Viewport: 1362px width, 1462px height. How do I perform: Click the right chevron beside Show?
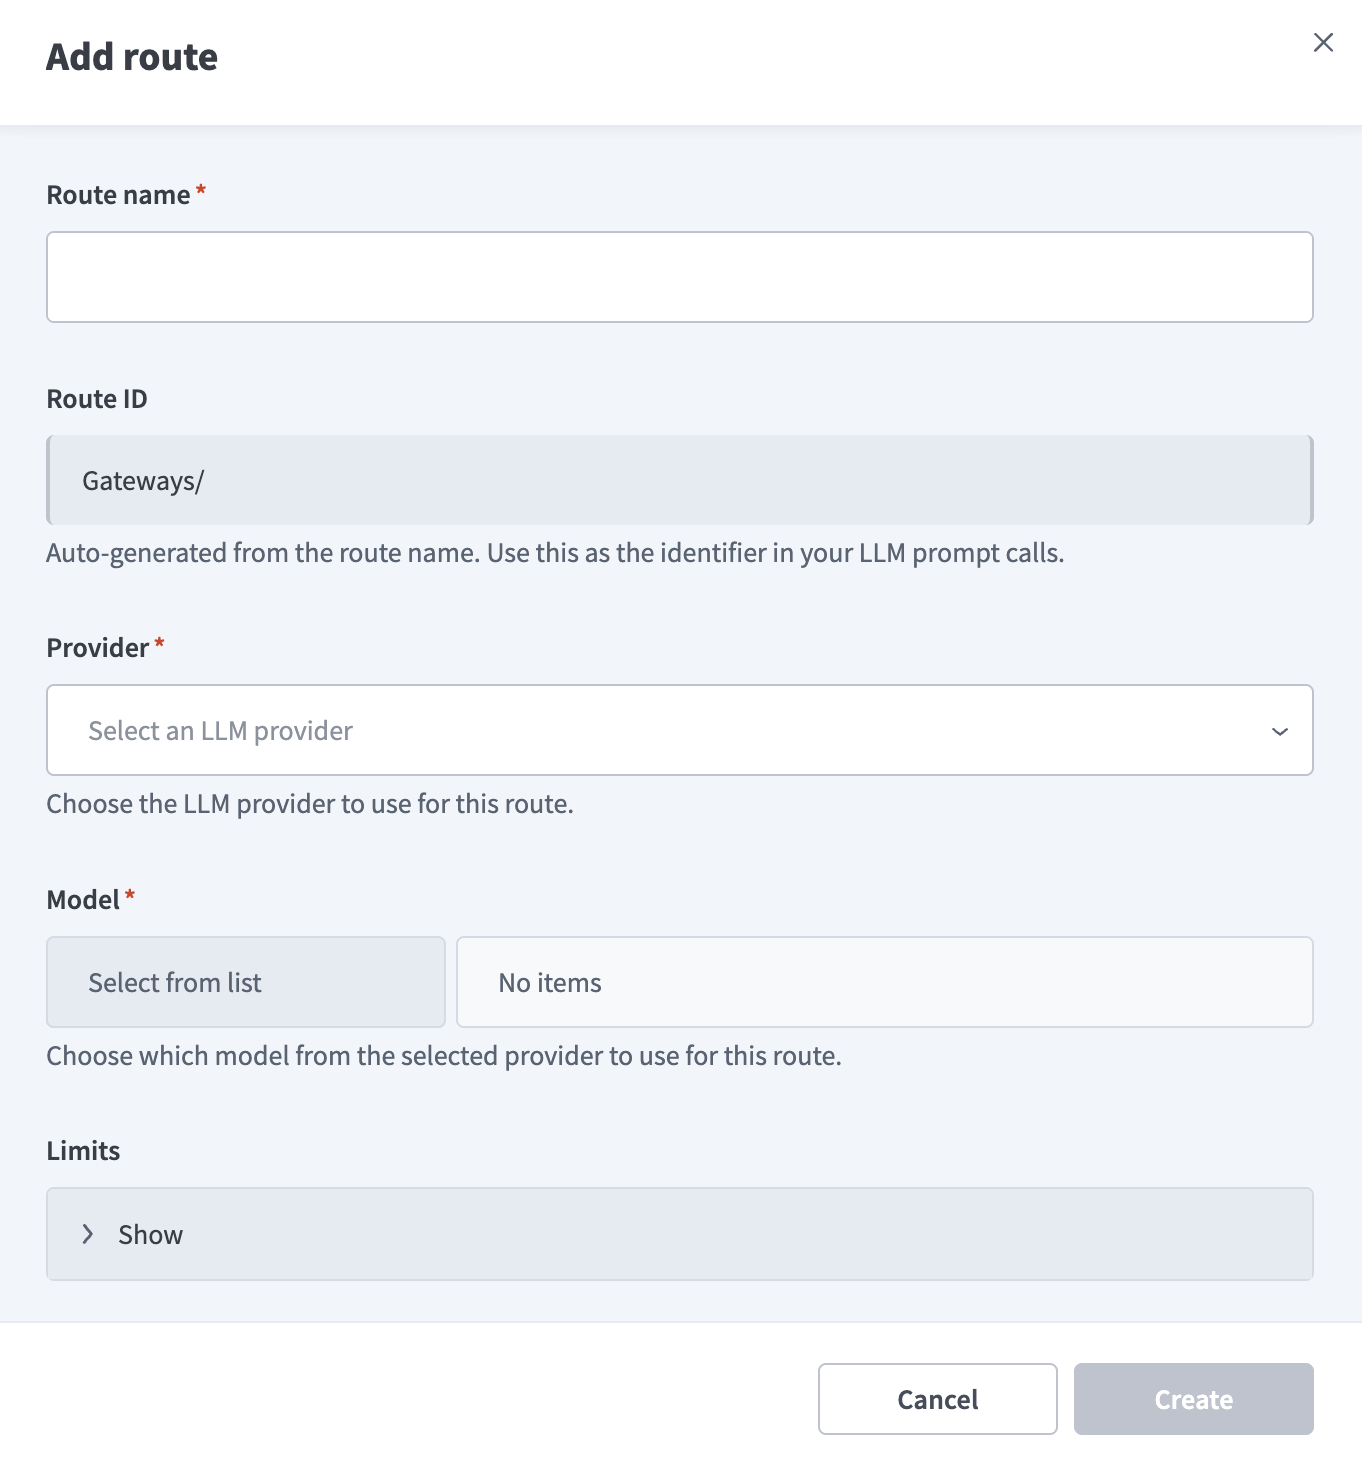pyautogui.click(x=88, y=1234)
